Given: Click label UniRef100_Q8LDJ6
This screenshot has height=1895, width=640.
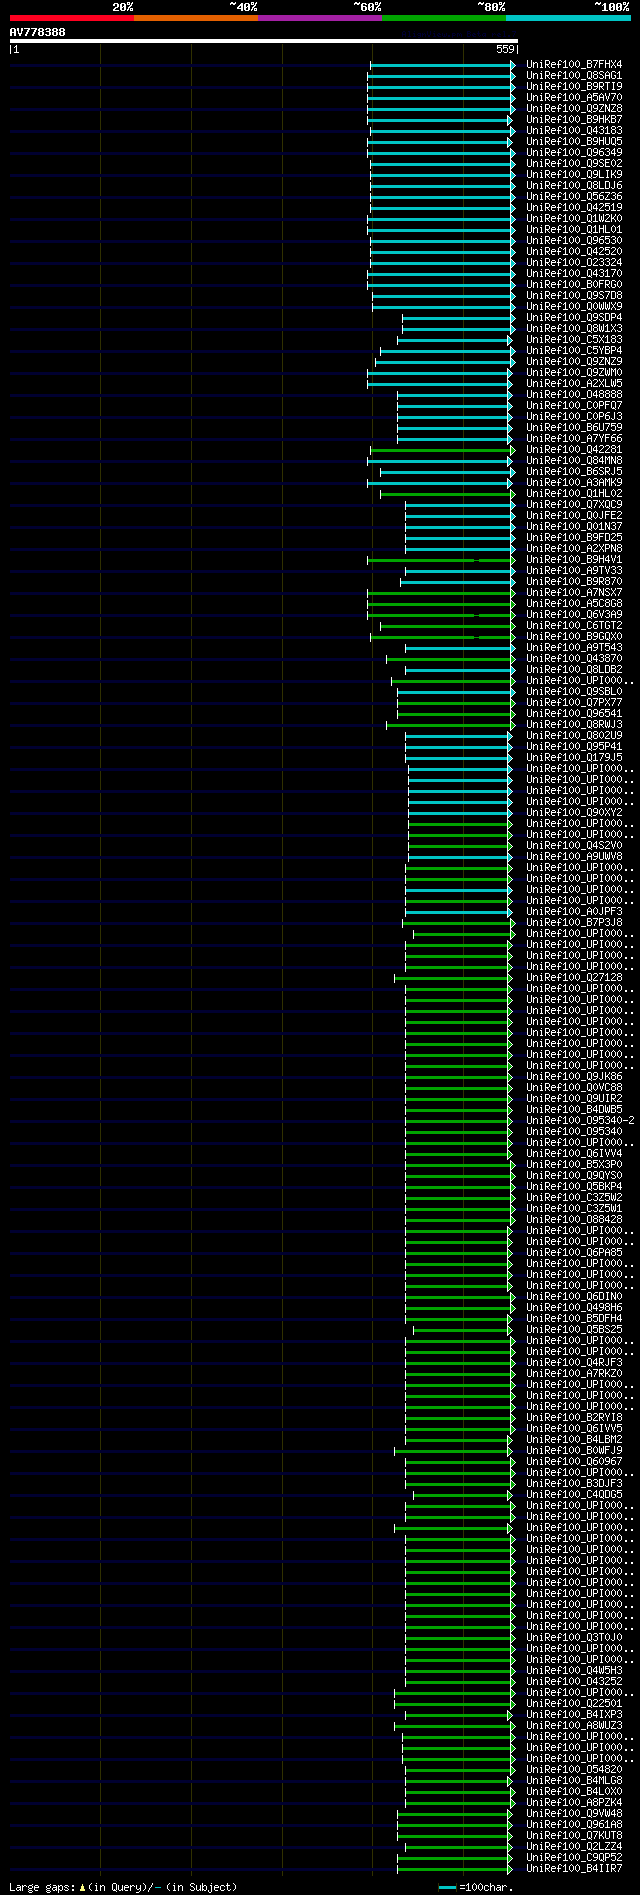Looking at the screenshot, I should 574,186.
